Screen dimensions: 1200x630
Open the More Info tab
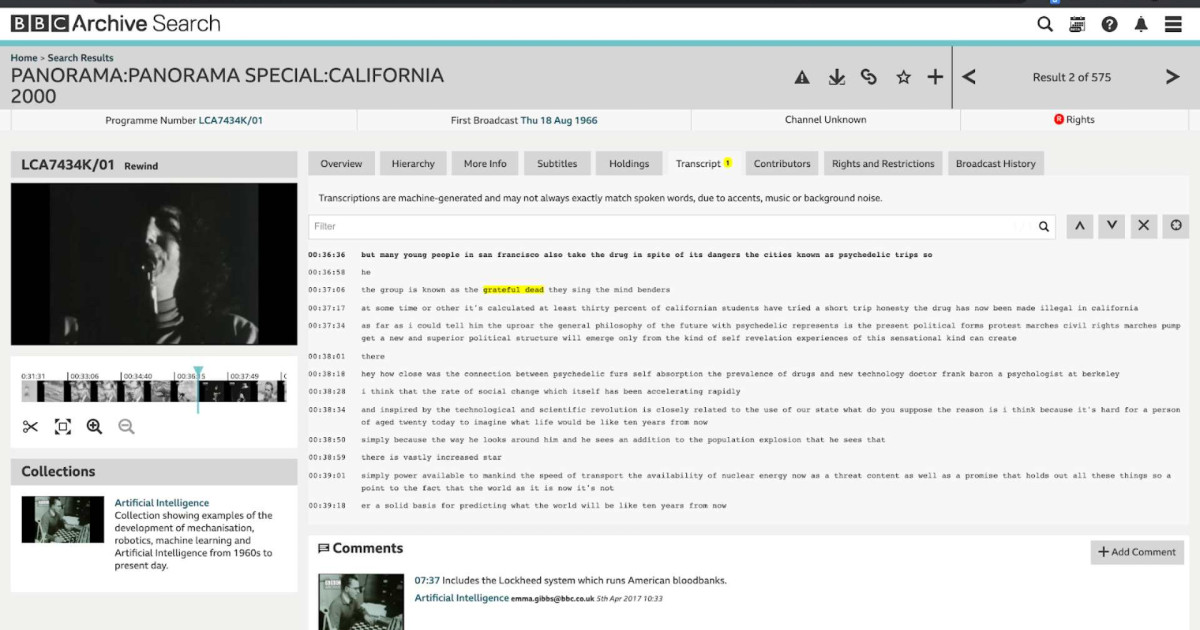tap(485, 164)
